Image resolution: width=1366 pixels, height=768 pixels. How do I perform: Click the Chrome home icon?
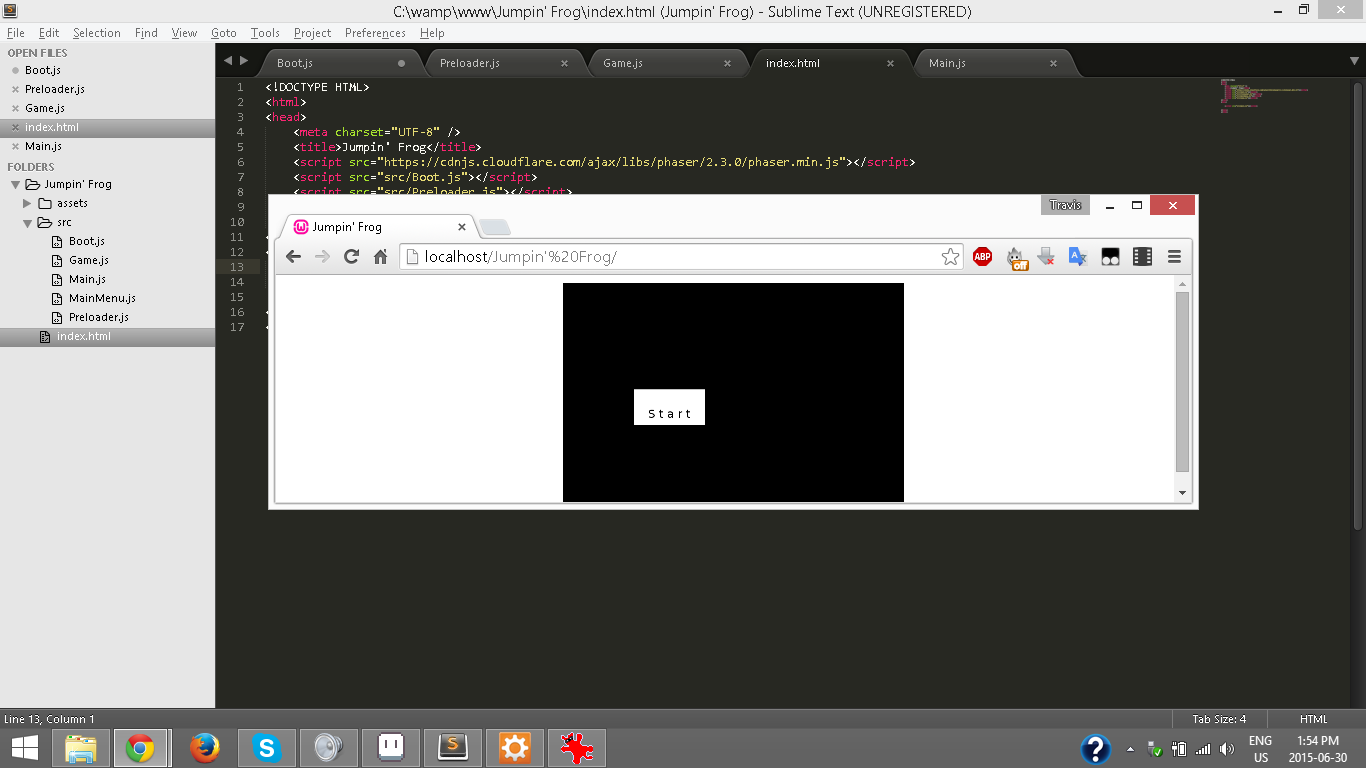(x=380, y=257)
